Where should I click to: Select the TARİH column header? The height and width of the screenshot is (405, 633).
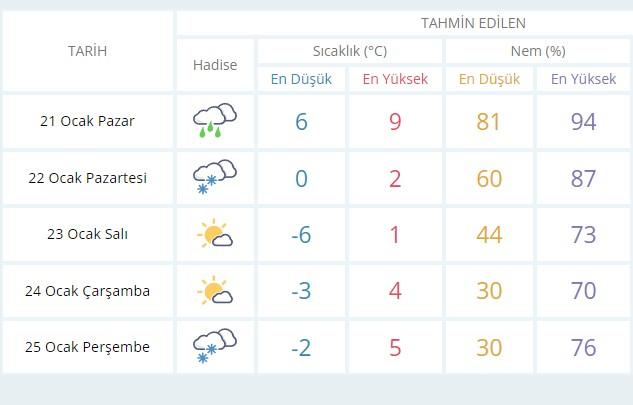point(87,51)
